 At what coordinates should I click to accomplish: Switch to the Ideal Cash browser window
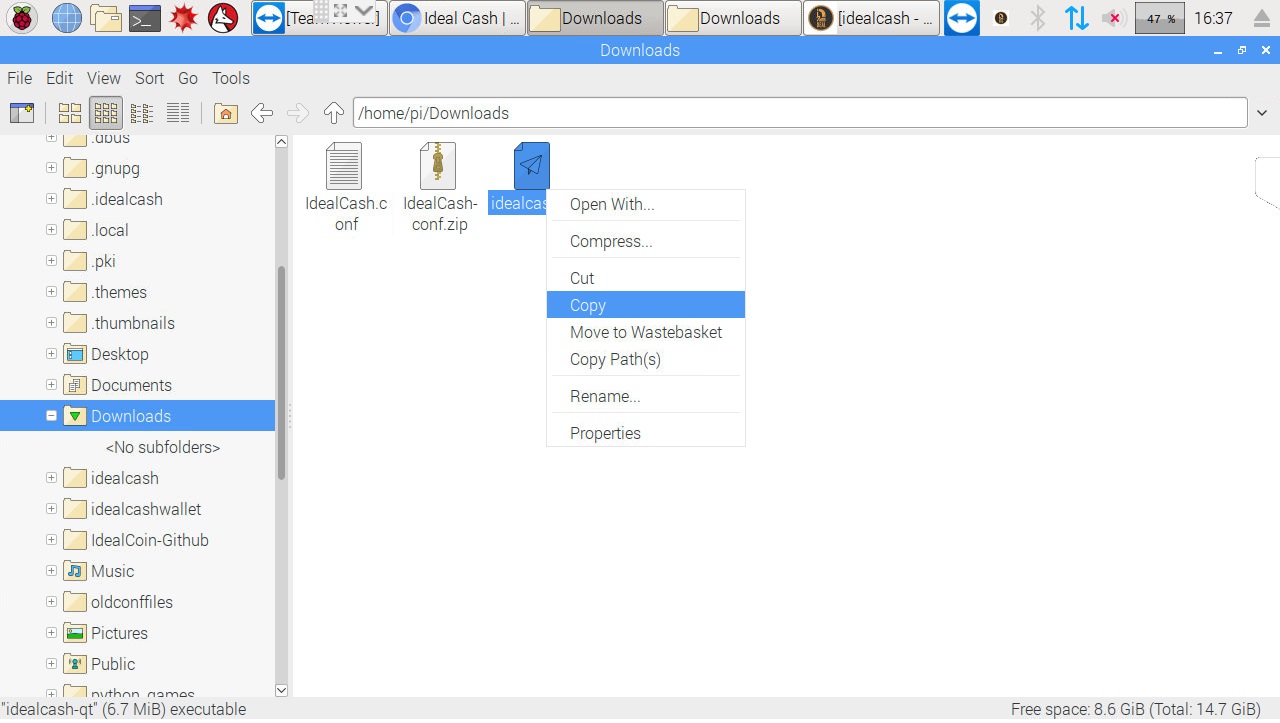tap(458, 18)
